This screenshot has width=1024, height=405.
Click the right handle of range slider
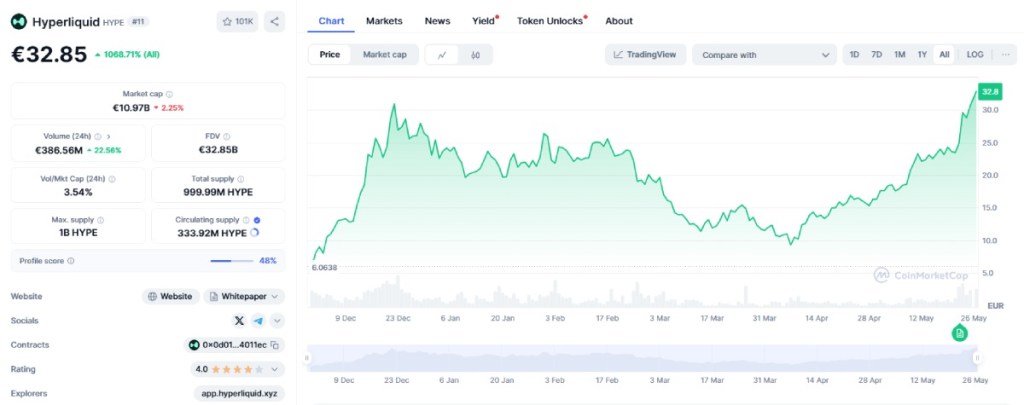click(976, 357)
